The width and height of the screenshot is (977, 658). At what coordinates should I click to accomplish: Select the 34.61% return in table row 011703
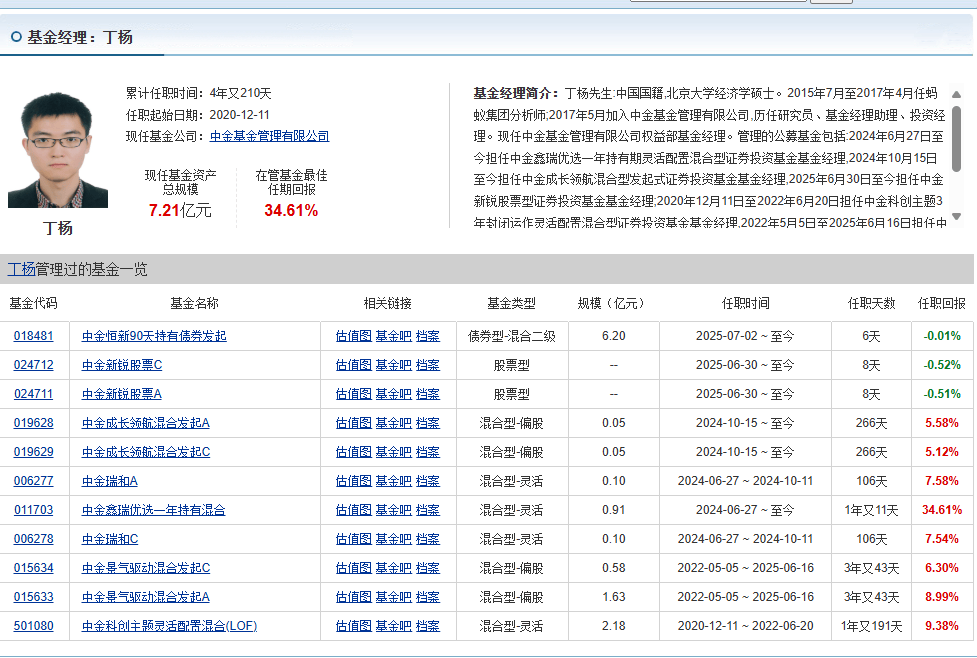pos(941,510)
